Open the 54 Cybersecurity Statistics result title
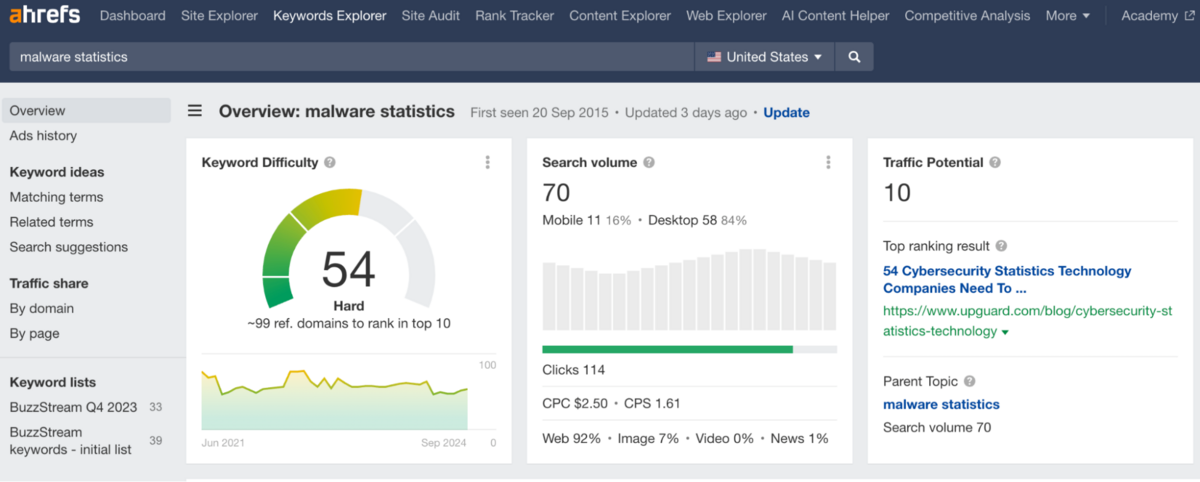Viewport: 1200px width, 482px height. coord(1007,279)
